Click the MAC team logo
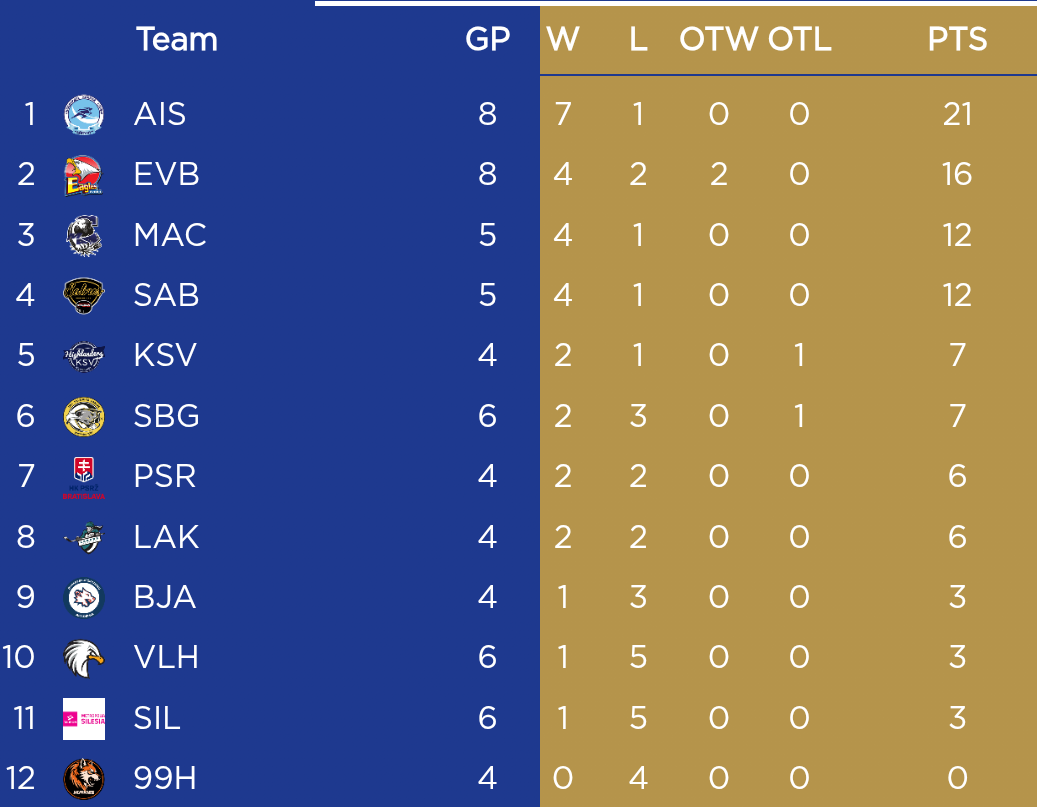 [x=84, y=235]
